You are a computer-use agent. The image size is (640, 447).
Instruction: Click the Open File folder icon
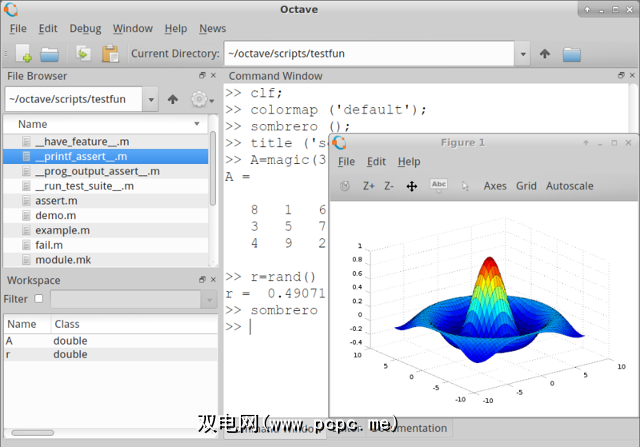pyautogui.click(x=48, y=54)
